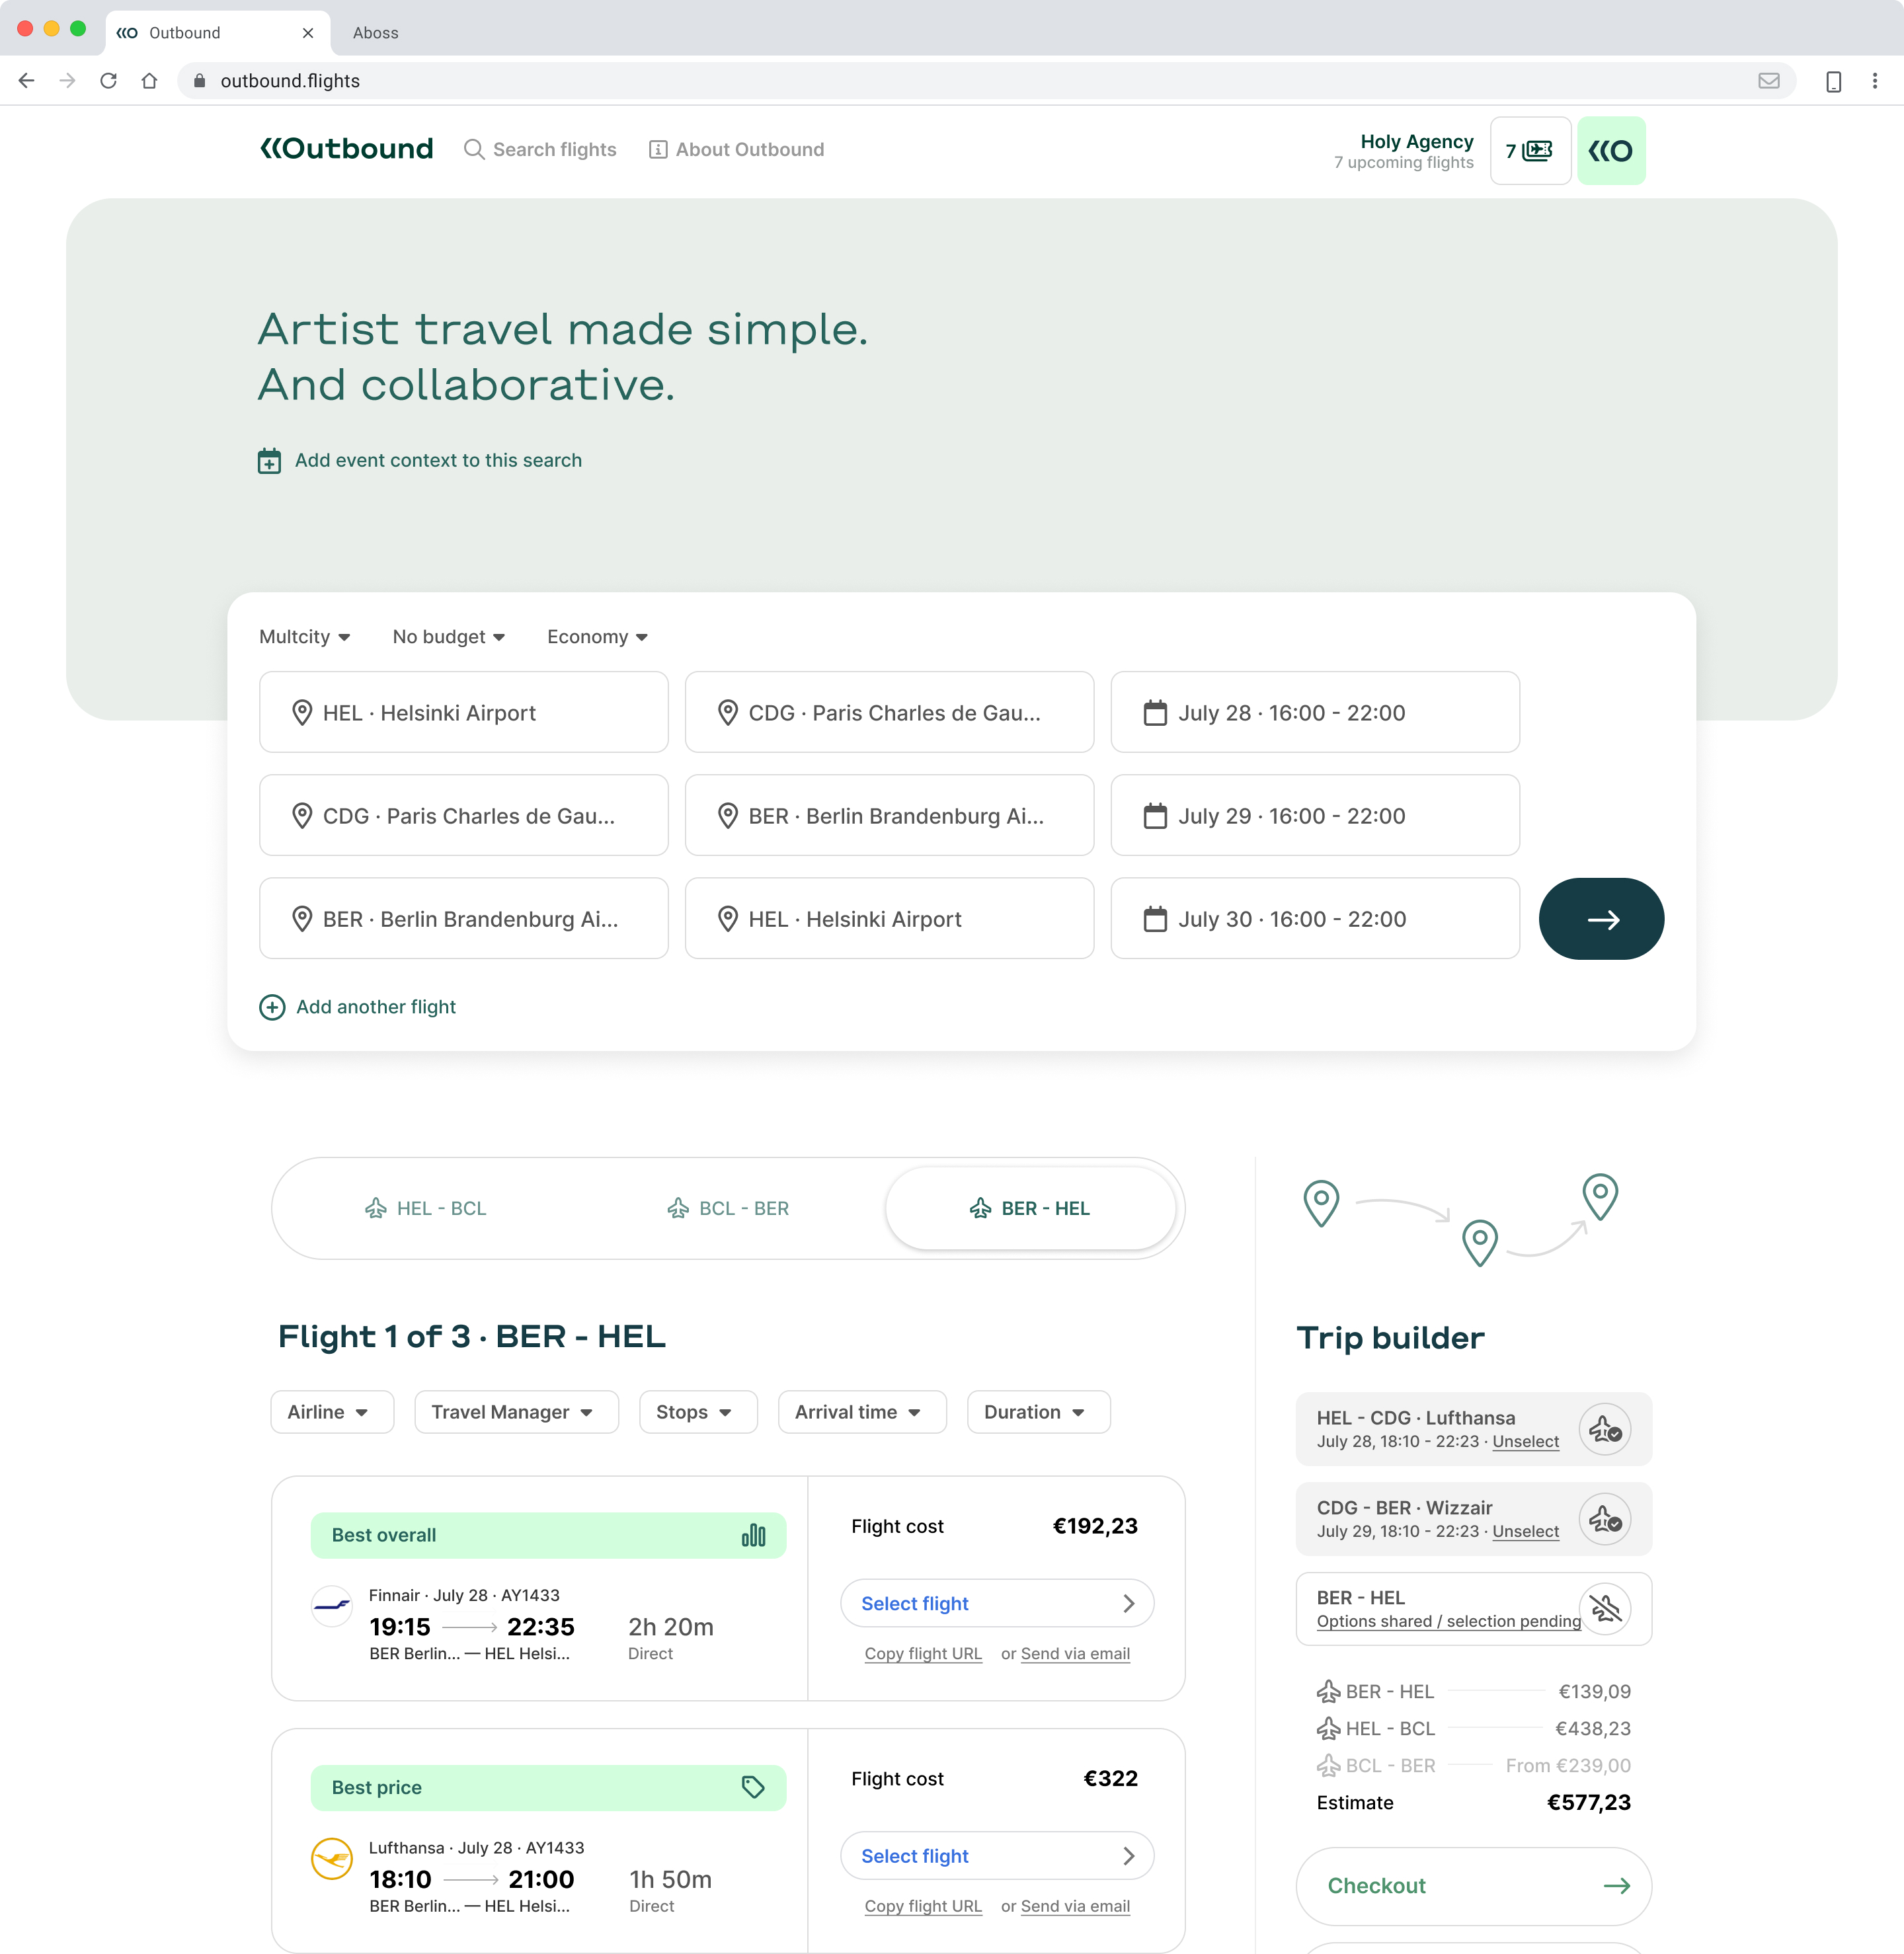Edit third flight origin BER Berlin field

tap(464, 918)
